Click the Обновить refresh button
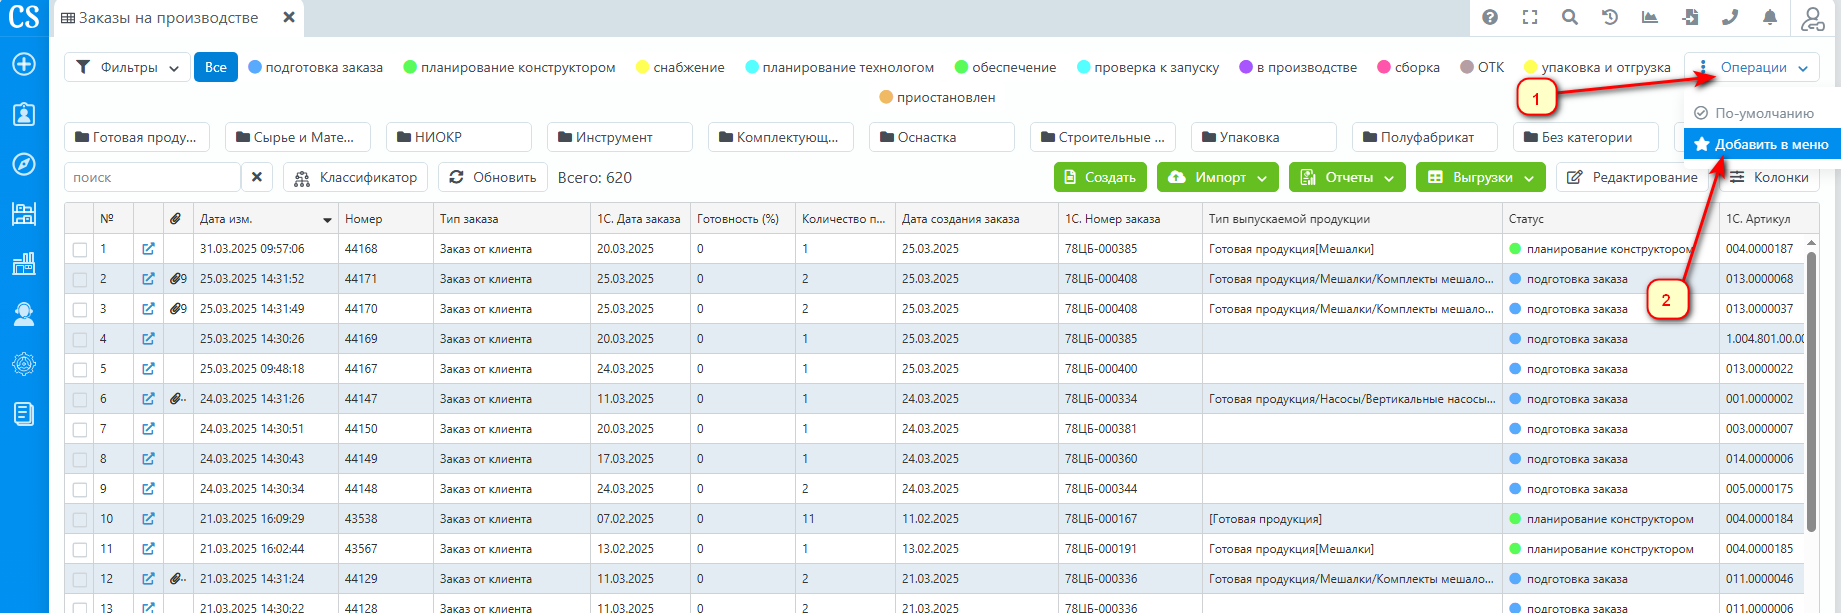 493,177
